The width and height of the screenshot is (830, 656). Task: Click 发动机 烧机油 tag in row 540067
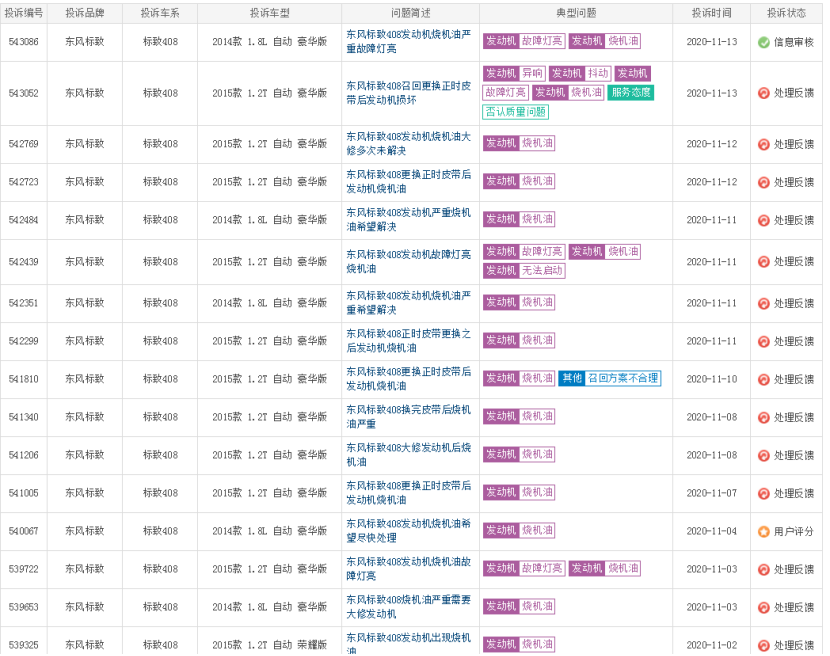click(519, 530)
